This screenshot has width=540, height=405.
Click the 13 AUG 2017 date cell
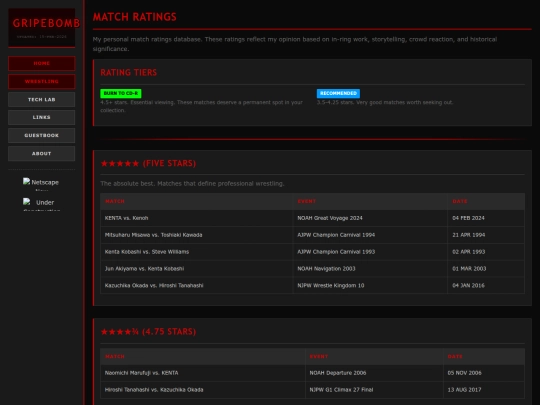[x=484, y=390]
